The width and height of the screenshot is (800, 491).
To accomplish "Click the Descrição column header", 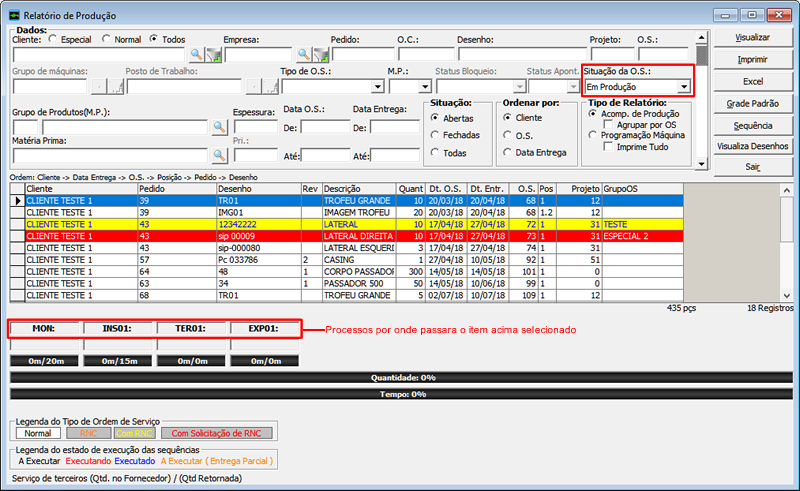I will pyautogui.click(x=359, y=189).
